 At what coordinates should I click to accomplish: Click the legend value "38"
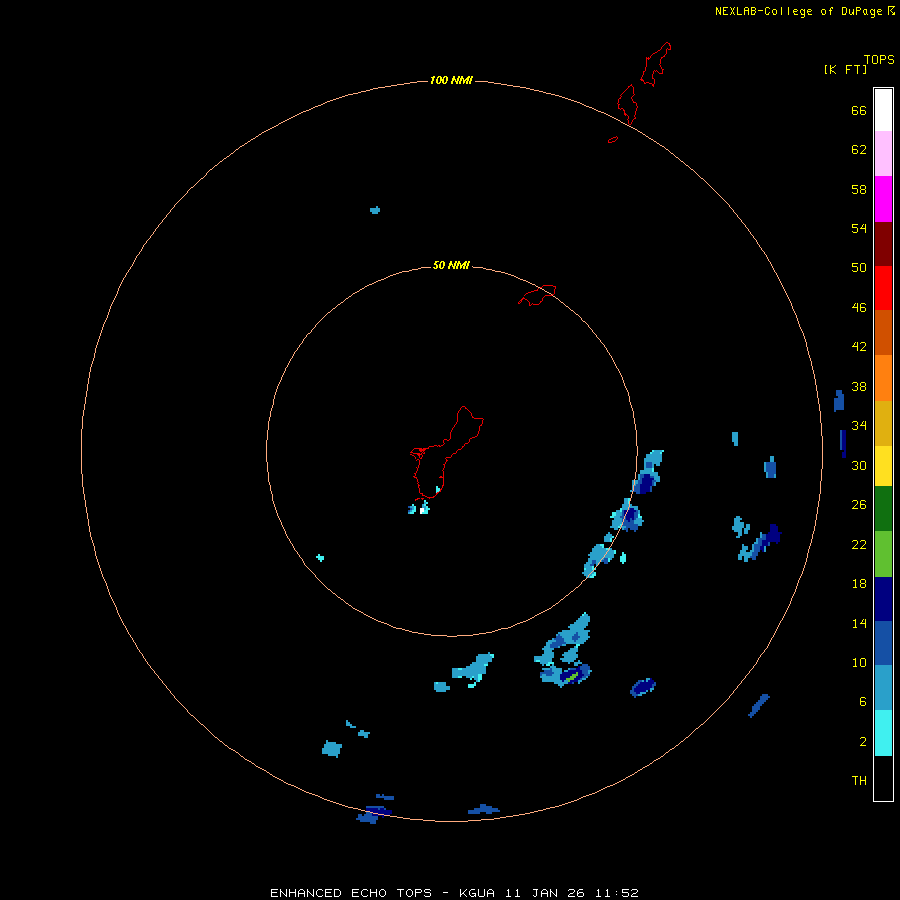click(859, 386)
